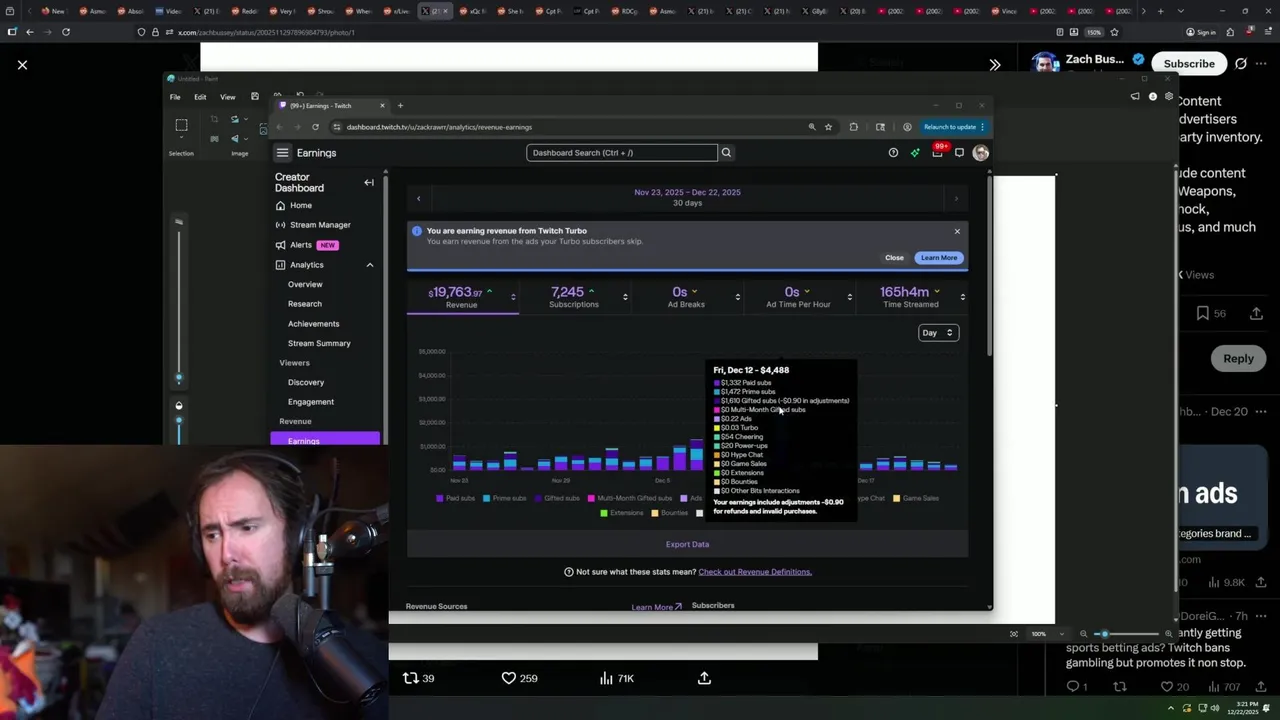Open a new tab in Twitch browser
This screenshot has height=720, width=1280.
(x=400, y=105)
